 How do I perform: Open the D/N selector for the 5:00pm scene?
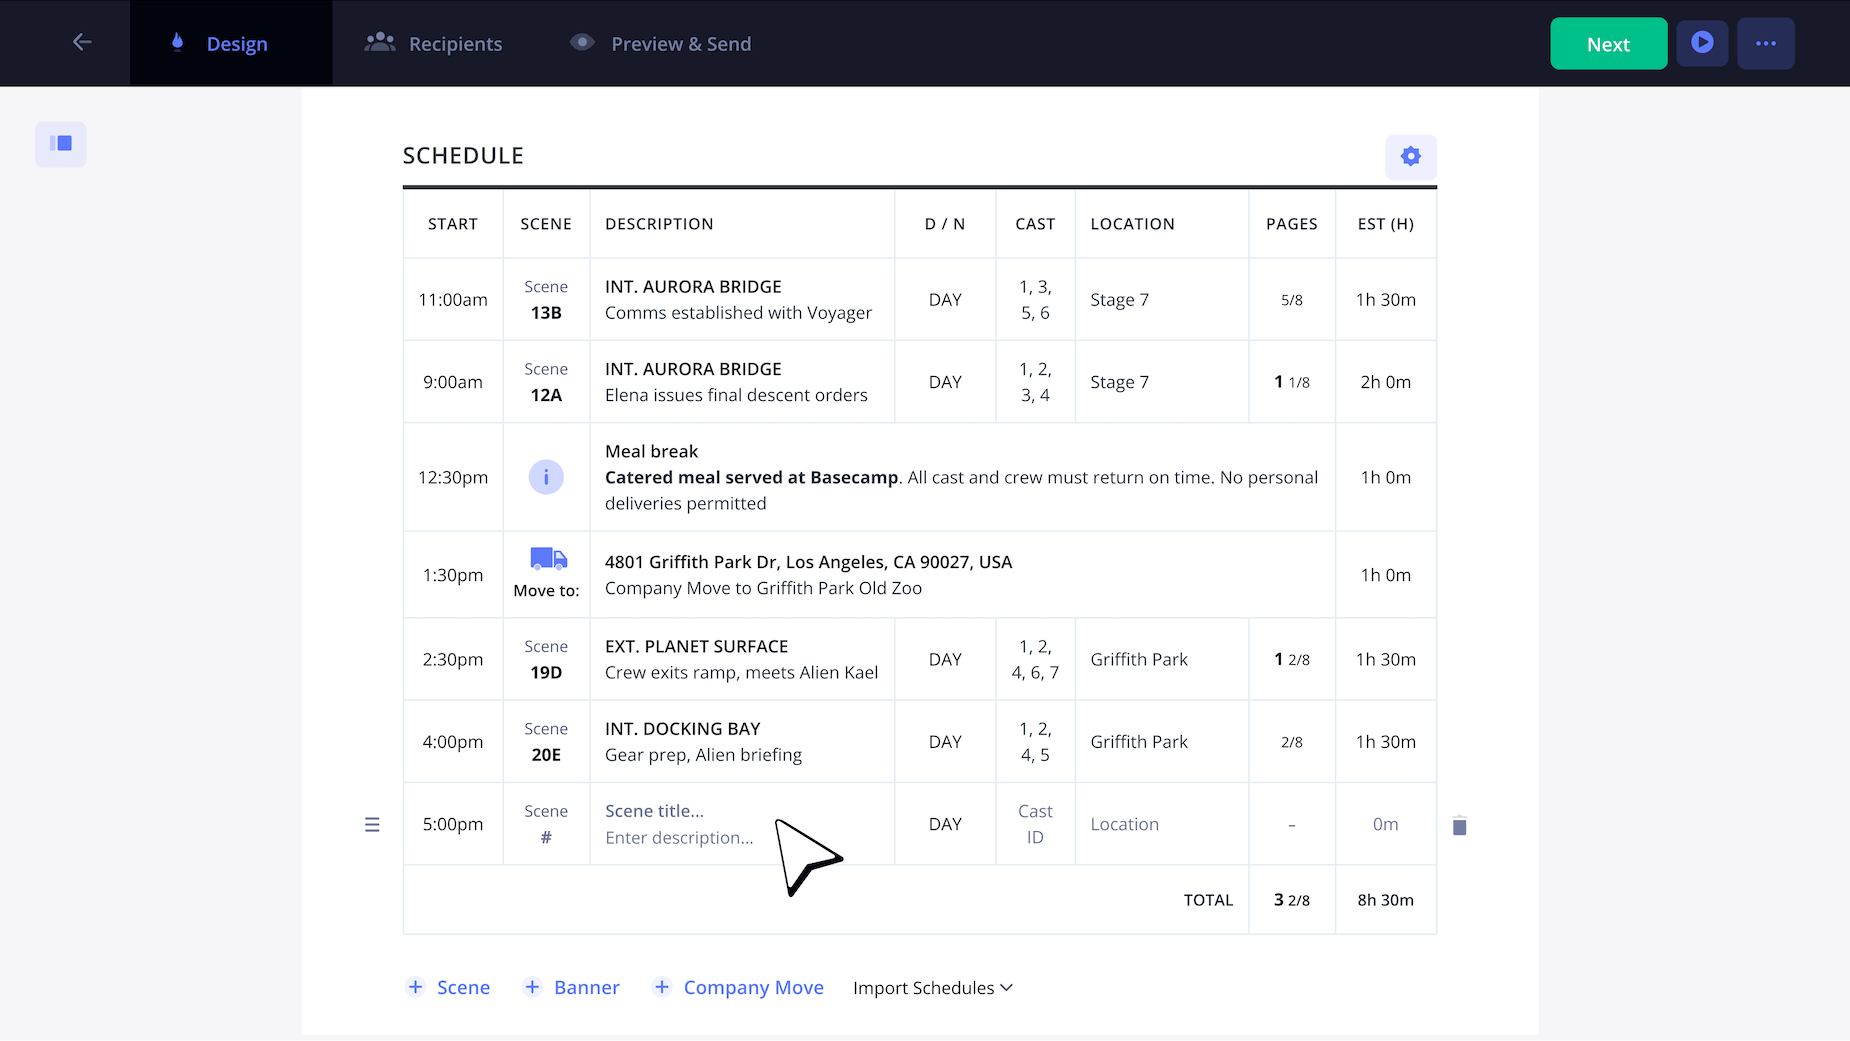pos(945,824)
